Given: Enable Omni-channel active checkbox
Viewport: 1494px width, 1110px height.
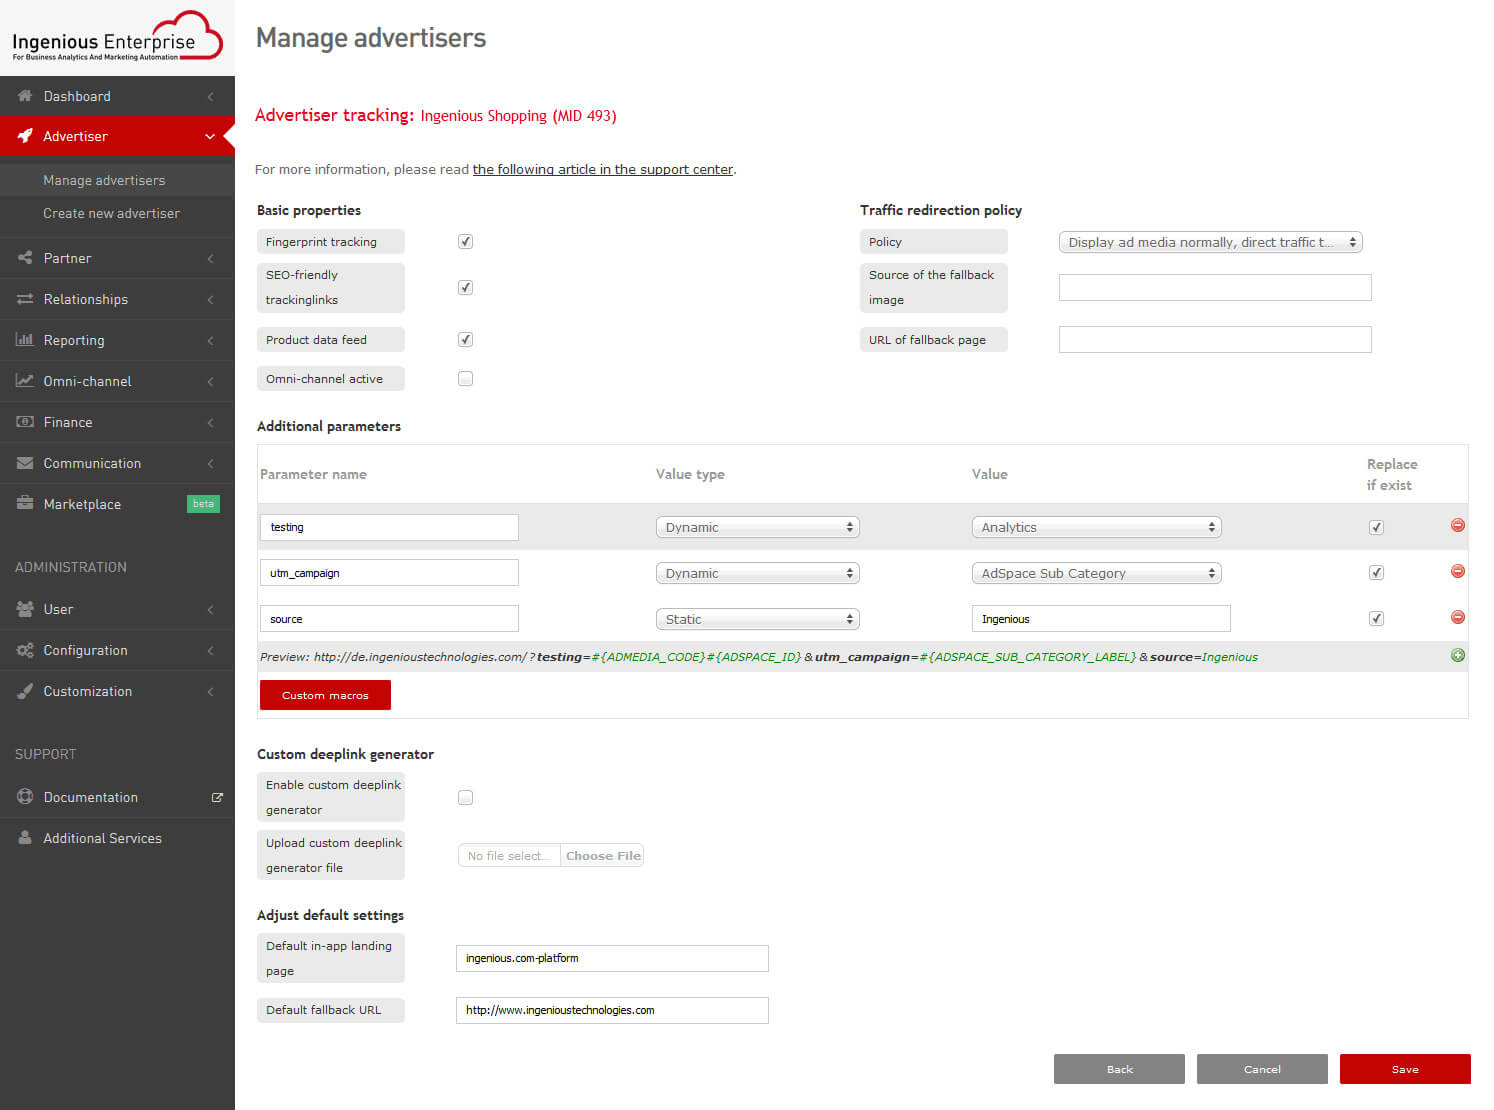Looking at the screenshot, I should pos(465,378).
